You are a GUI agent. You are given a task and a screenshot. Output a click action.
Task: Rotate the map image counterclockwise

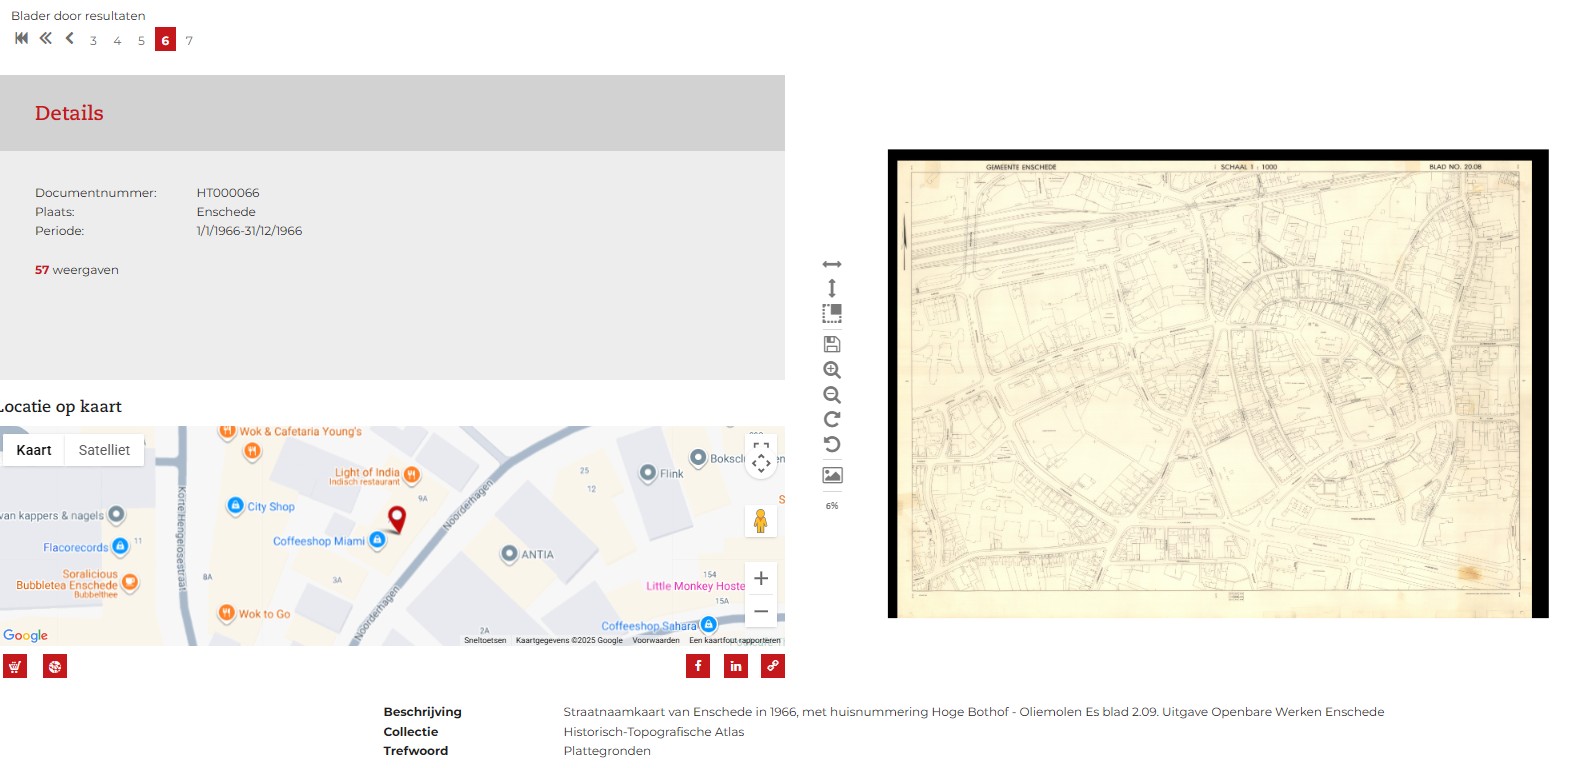(831, 445)
